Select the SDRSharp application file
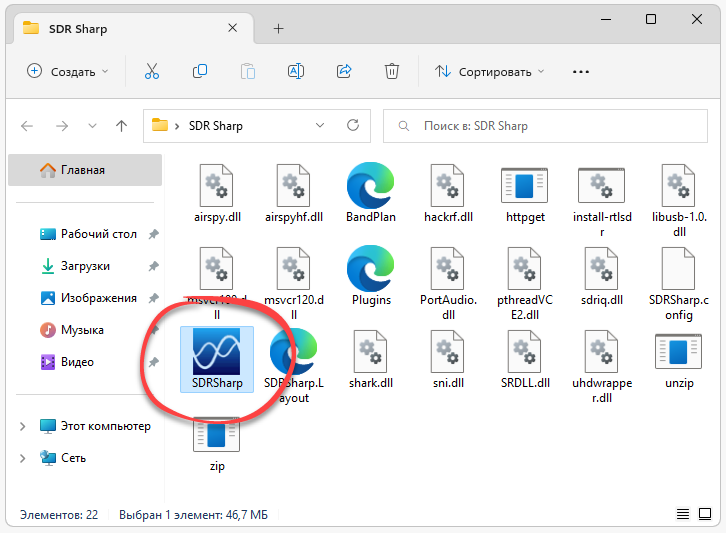This screenshot has width=726, height=533. [217, 359]
